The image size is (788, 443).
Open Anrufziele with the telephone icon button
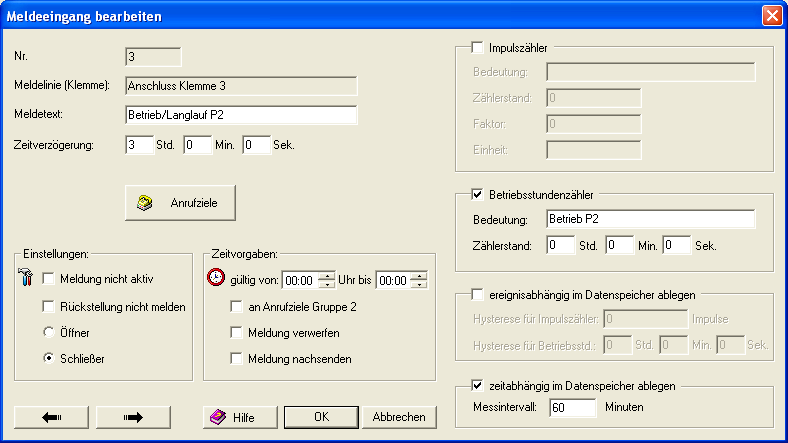click(180, 202)
